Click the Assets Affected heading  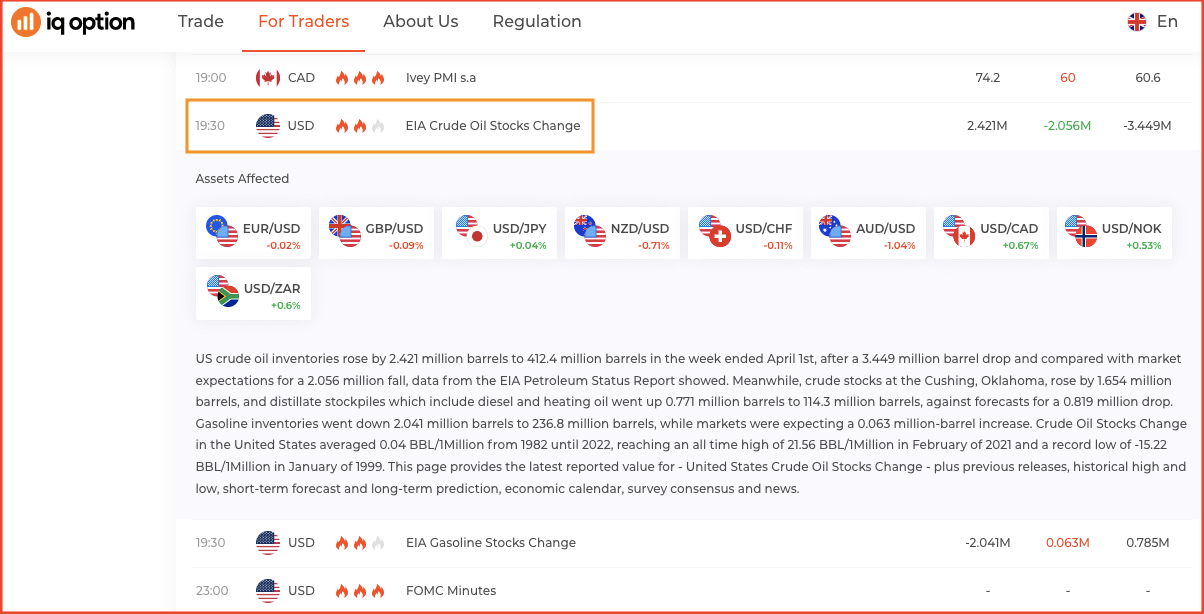[242, 179]
